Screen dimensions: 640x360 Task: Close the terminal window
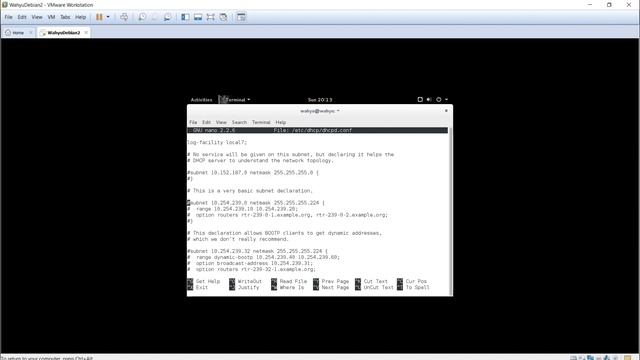[x=446, y=111]
